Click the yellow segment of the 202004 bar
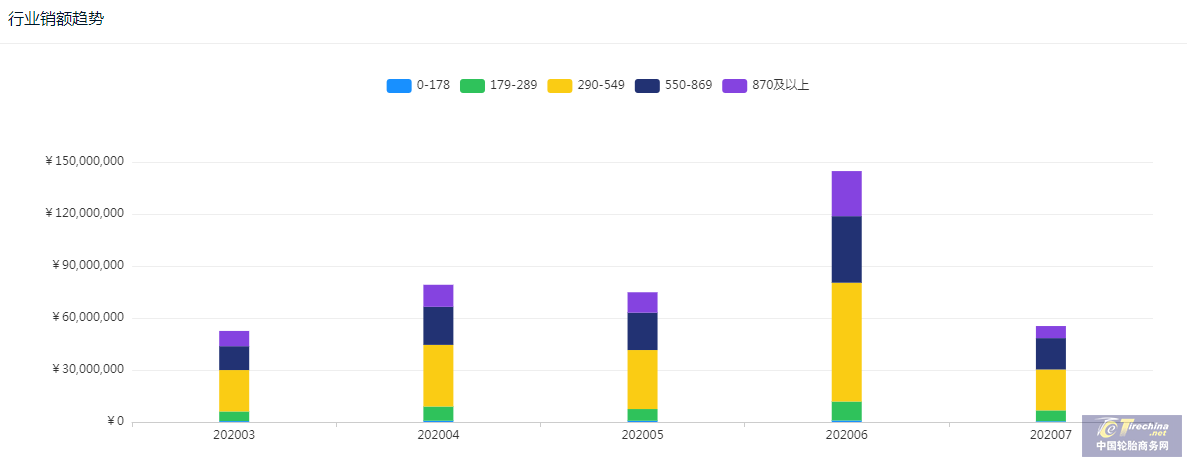This screenshot has height=462, width=1187. click(x=438, y=376)
